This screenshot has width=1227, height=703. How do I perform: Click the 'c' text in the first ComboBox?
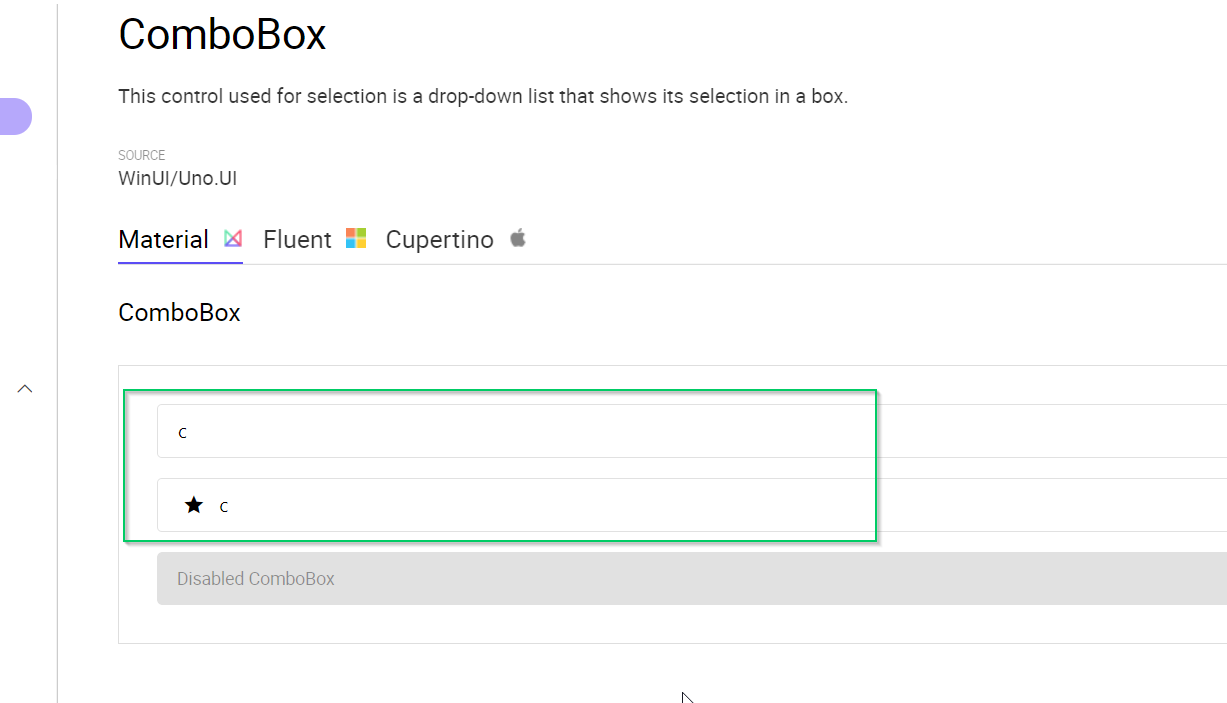click(182, 432)
